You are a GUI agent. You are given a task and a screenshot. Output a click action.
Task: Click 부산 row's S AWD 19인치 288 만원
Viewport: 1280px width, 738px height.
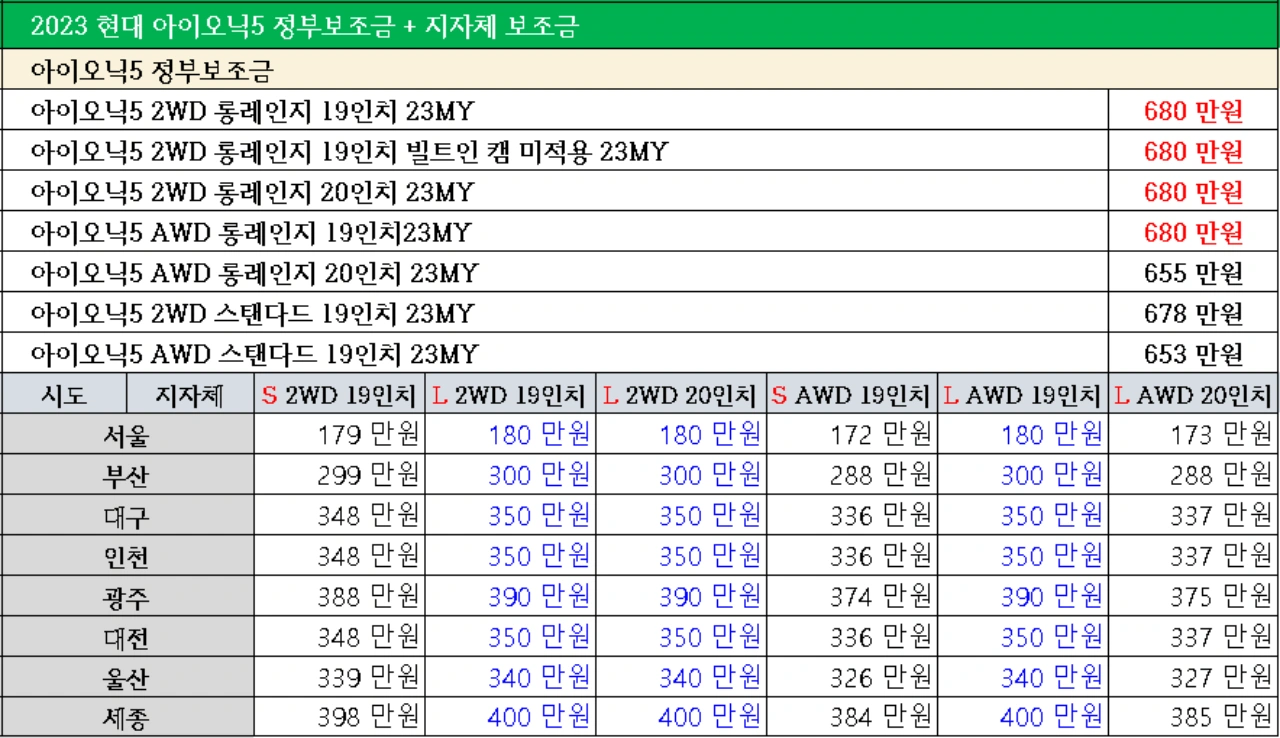[x=881, y=475]
